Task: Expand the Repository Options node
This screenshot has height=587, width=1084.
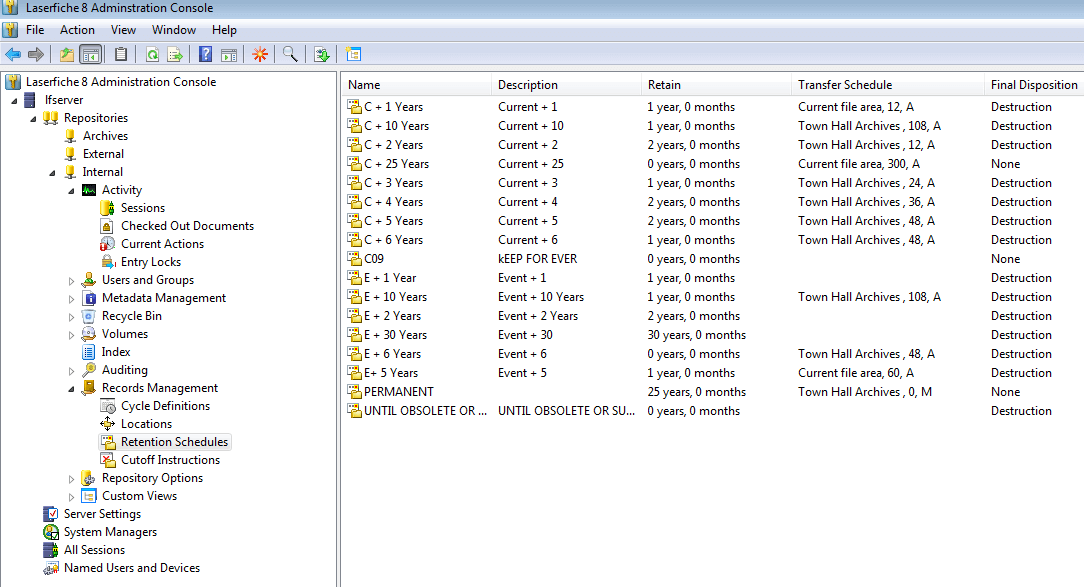Action: coord(71,478)
